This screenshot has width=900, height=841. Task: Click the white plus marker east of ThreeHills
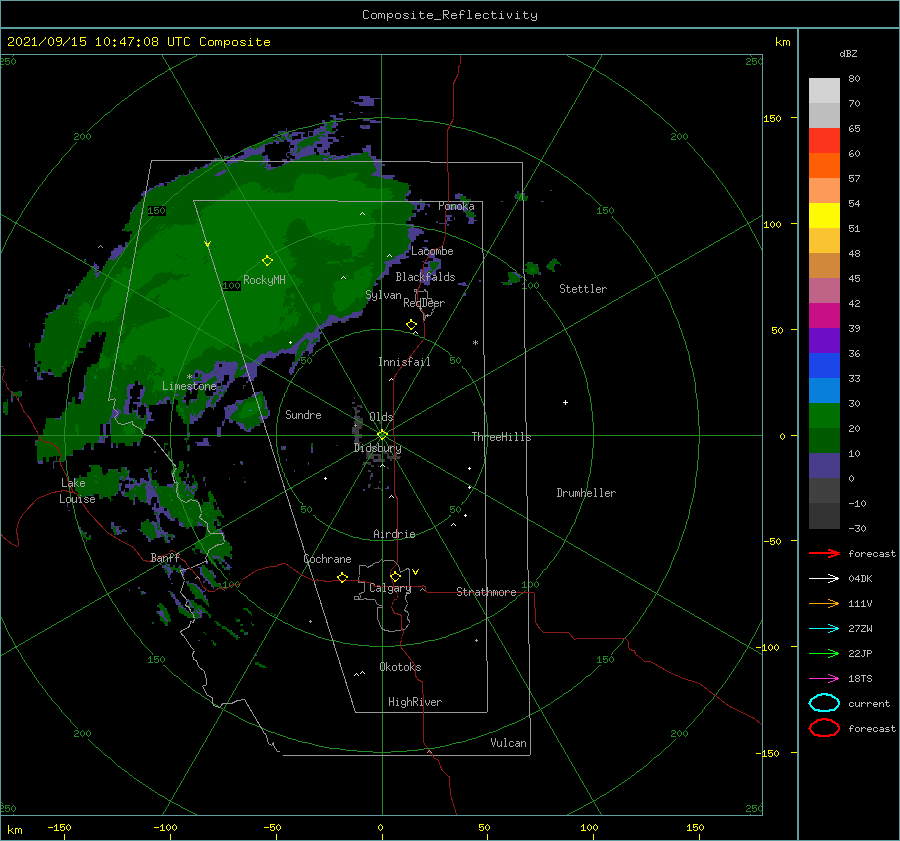[x=565, y=402]
